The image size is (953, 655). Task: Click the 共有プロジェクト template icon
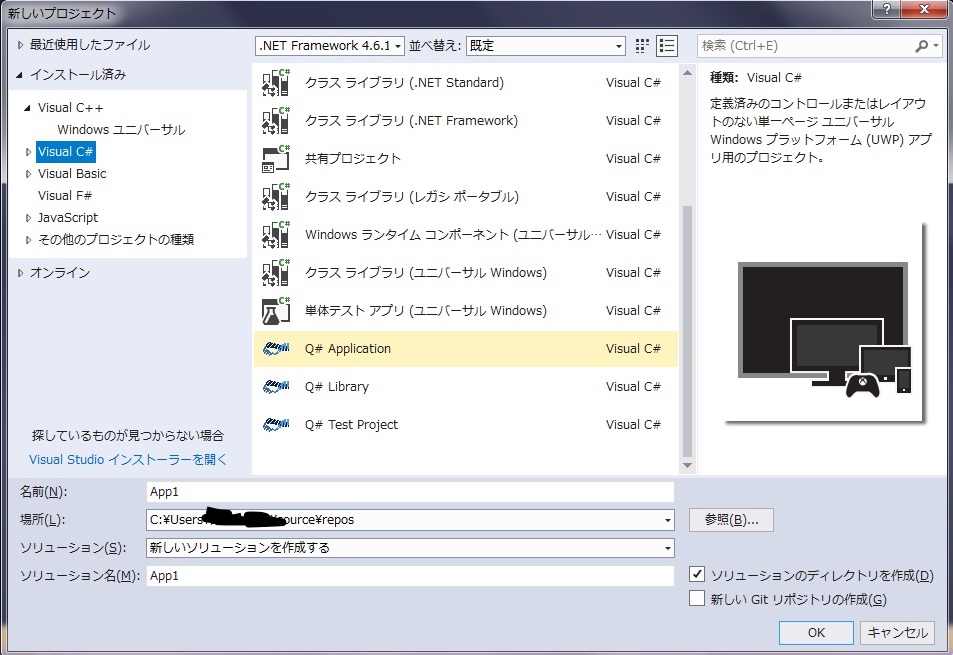[276, 159]
